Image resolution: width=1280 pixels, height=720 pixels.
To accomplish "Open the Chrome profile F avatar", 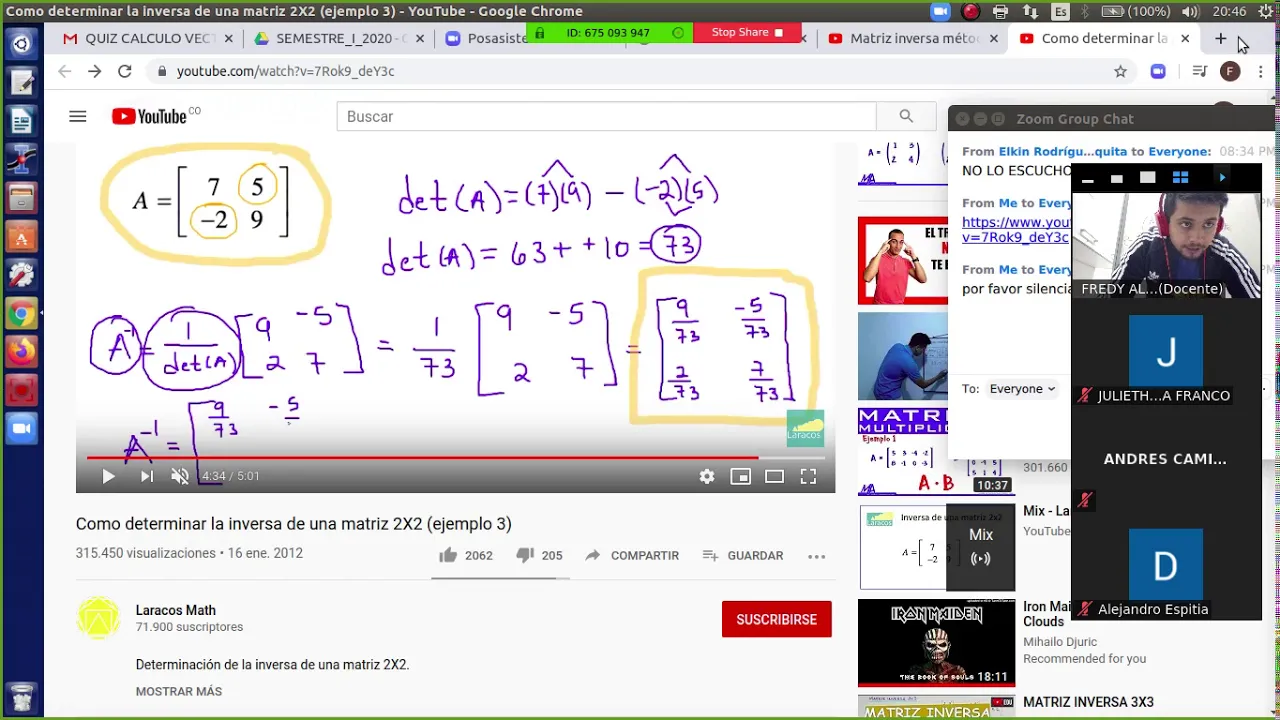I will pos(1230,71).
